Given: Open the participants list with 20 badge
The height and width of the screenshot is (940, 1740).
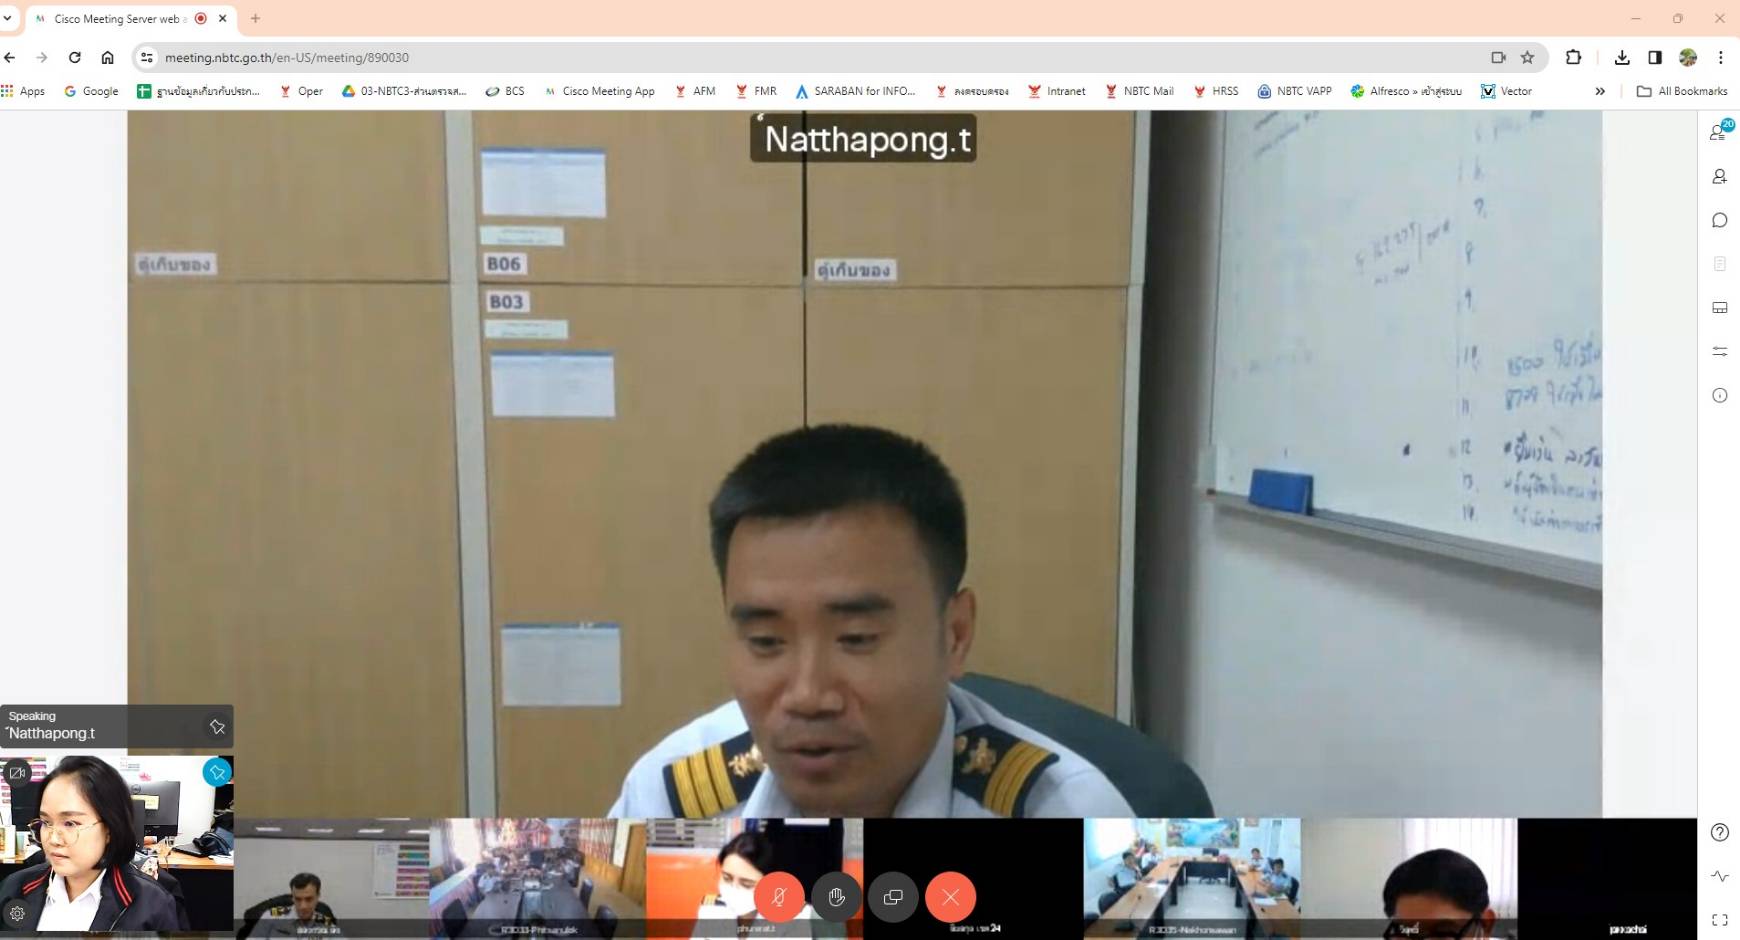Looking at the screenshot, I should 1721,131.
